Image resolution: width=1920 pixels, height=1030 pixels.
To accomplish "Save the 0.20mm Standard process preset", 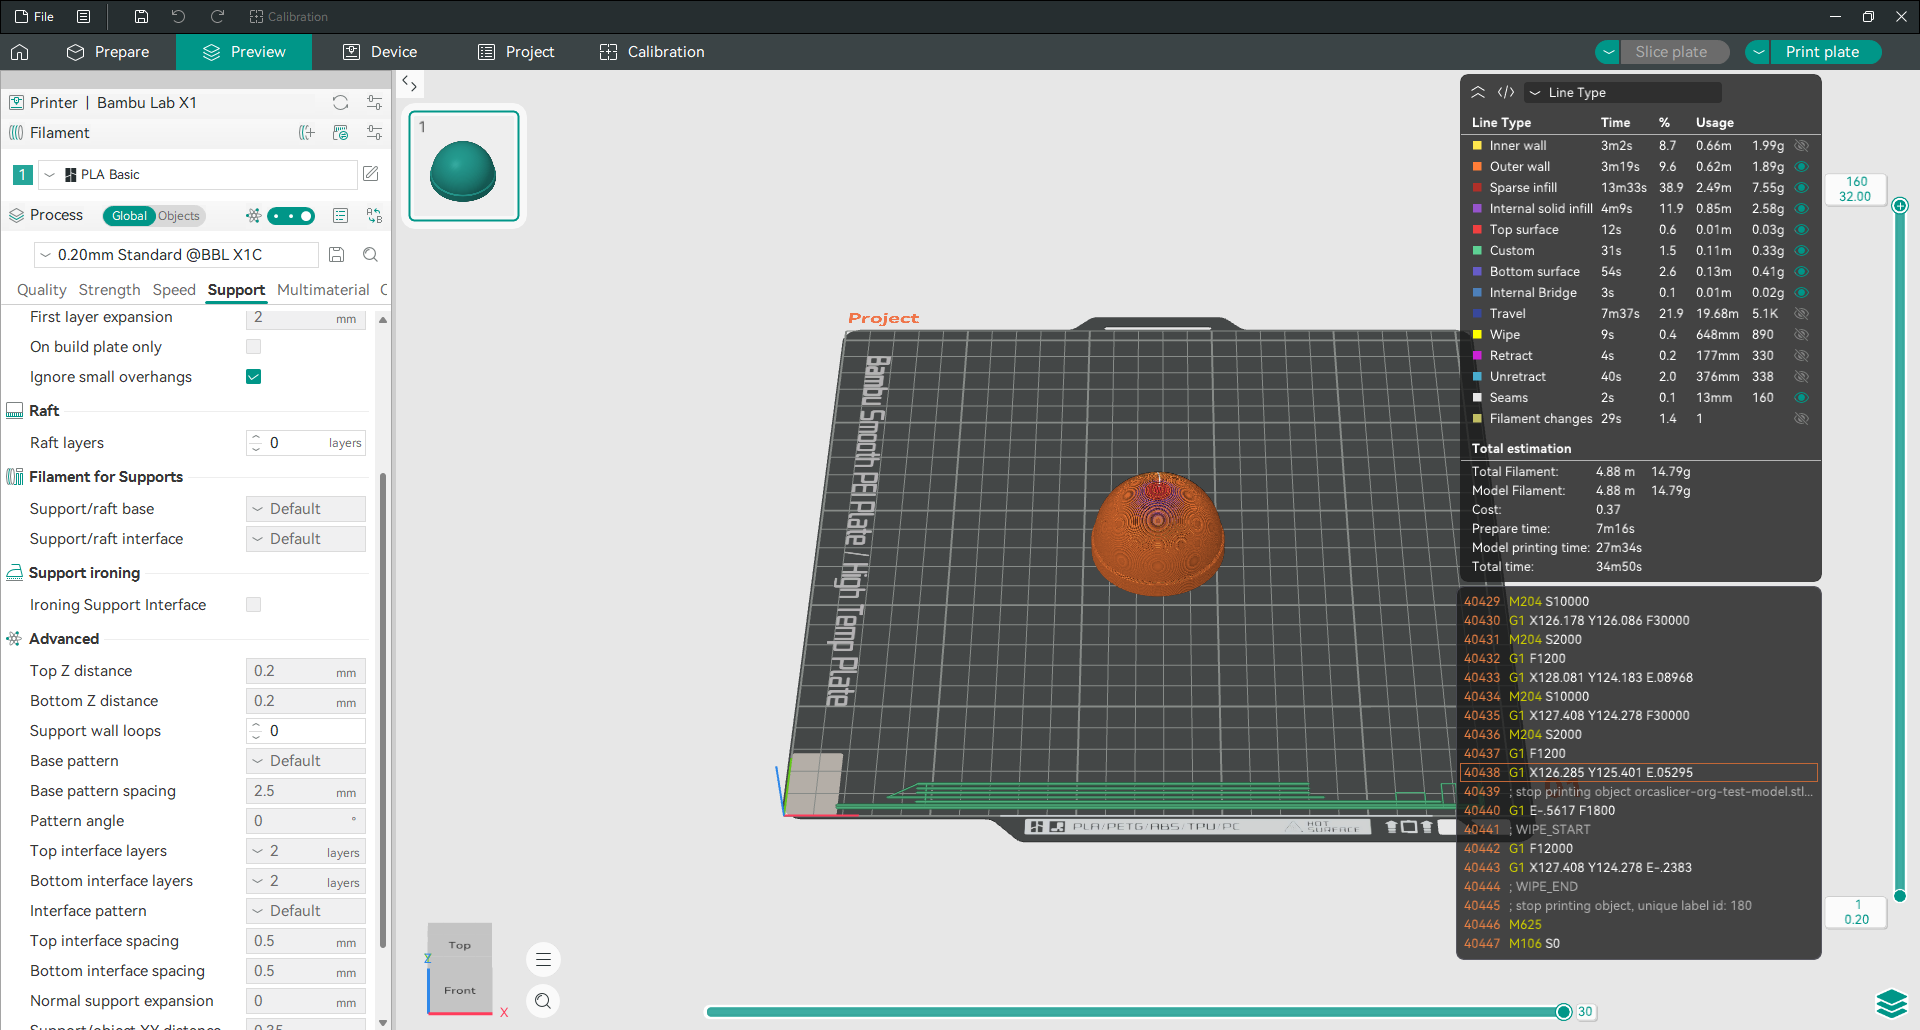I will 337,254.
